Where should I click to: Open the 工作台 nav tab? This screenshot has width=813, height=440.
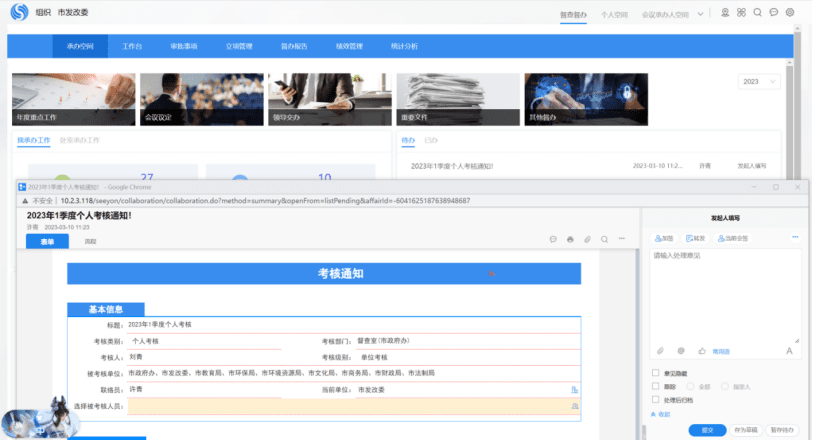[x=132, y=46]
